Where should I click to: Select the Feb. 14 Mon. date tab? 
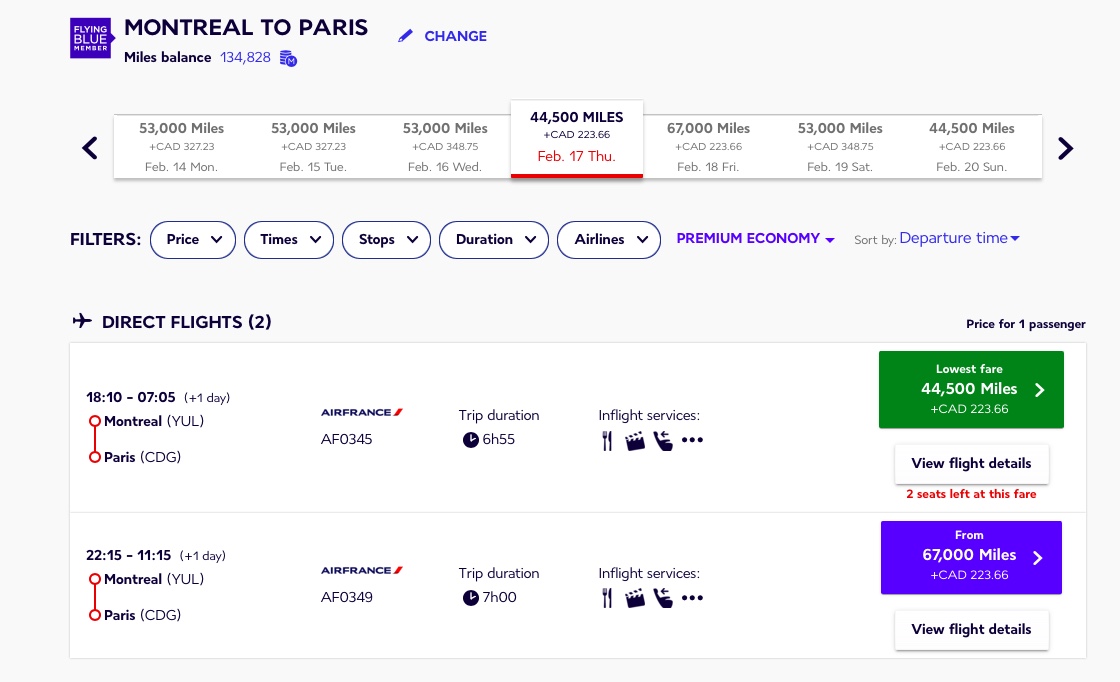tap(181, 147)
